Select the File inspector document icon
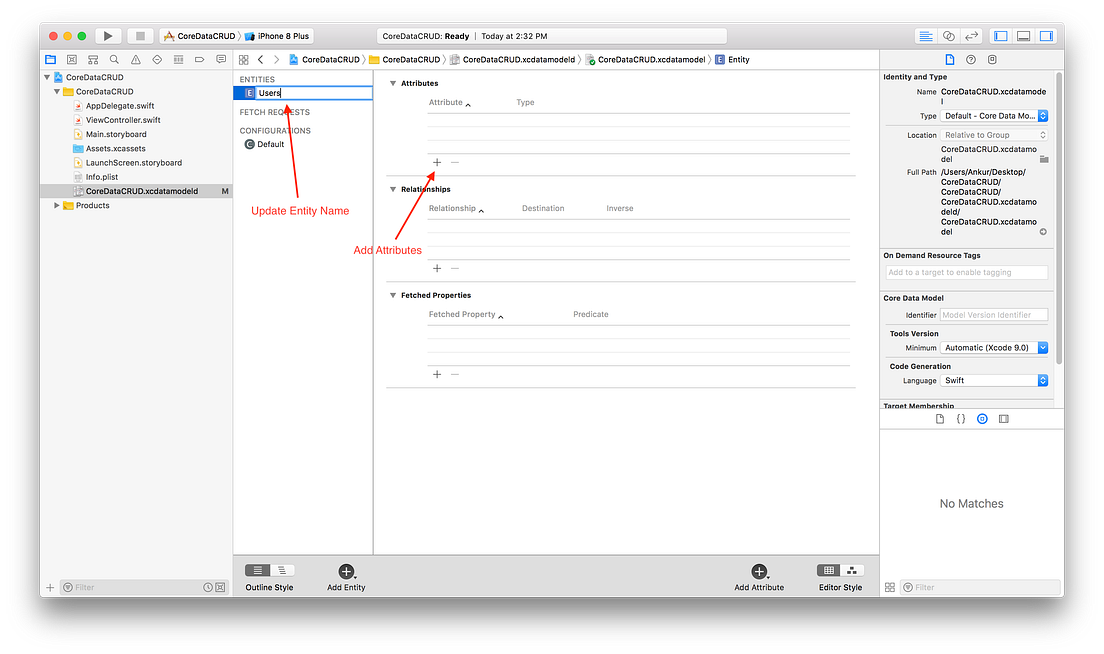Image resolution: width=1104 pixels, height=654 pixels. click(x=949, y=59)
